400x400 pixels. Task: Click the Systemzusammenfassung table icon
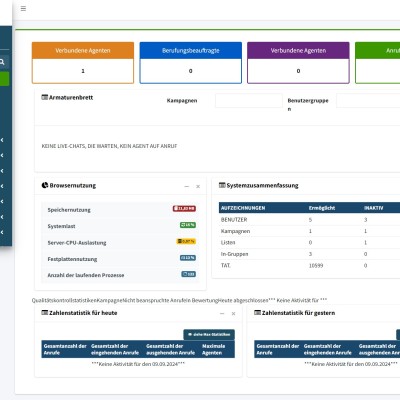pyautogui.click(x=222, y=185)
